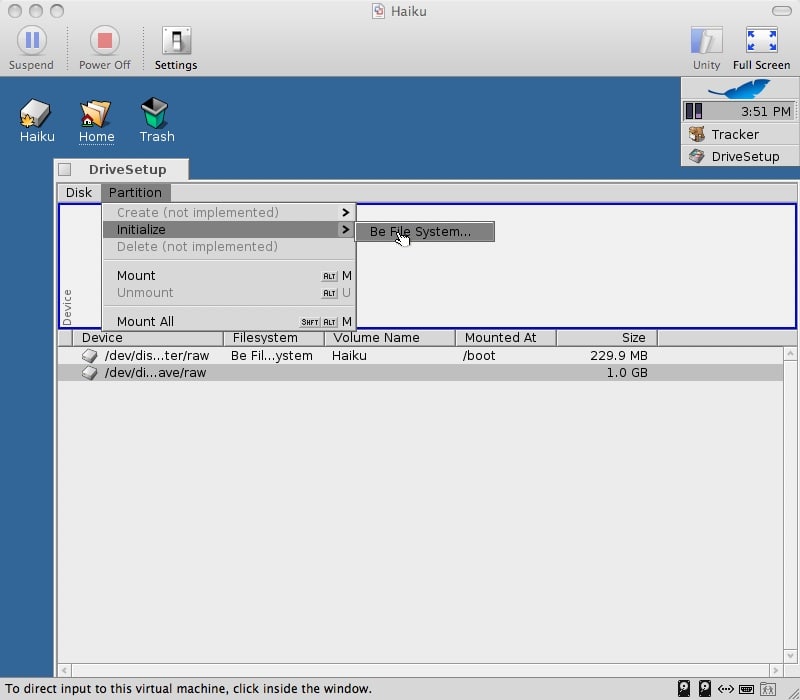Close the Partition menu
Viewport: 800px width, 700px height.
coord(135,192)
